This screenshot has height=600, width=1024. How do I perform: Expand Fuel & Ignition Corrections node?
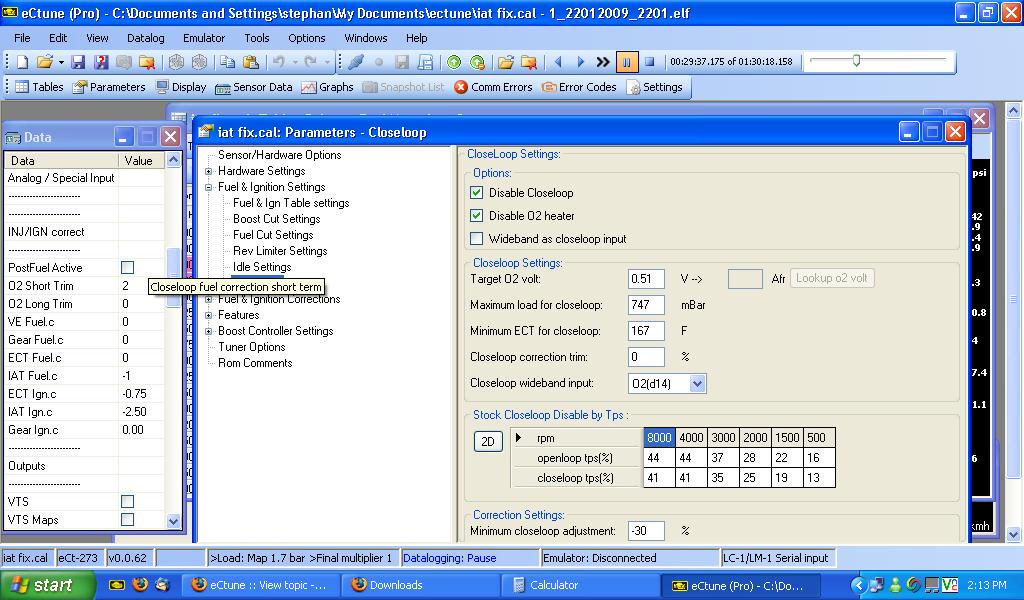208,300
